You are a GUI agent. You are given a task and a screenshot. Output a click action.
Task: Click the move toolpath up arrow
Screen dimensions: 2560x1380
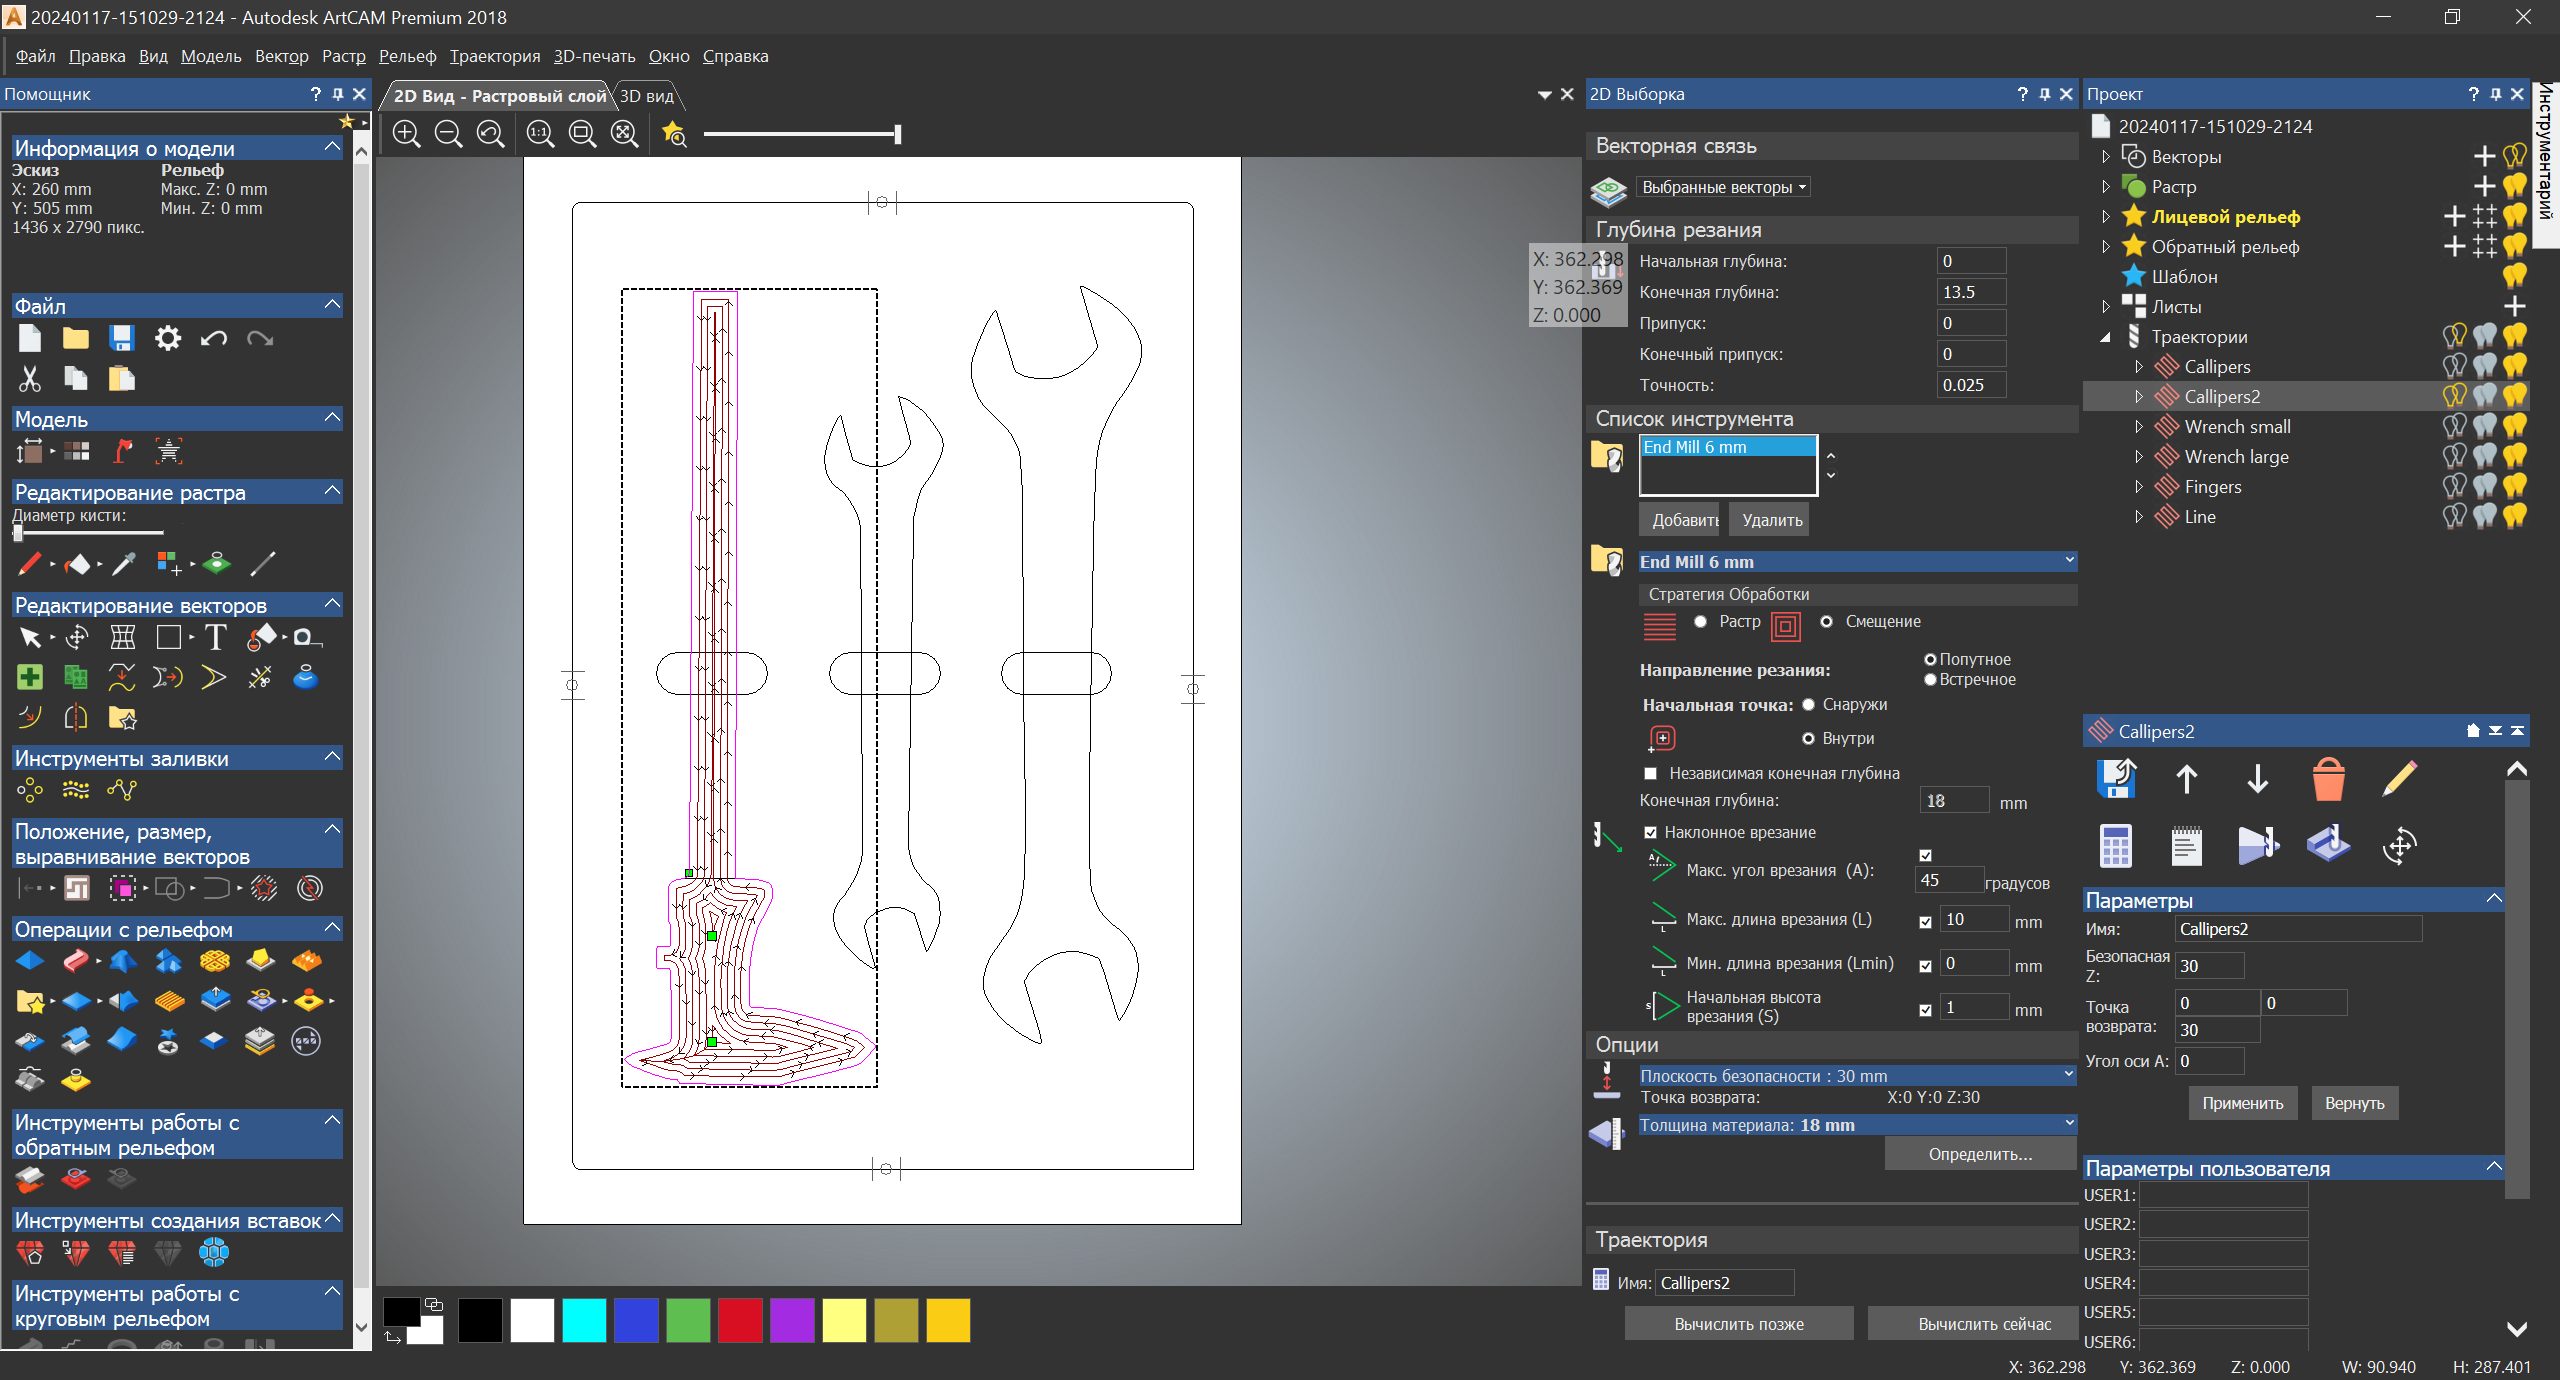pos(2186,779)
